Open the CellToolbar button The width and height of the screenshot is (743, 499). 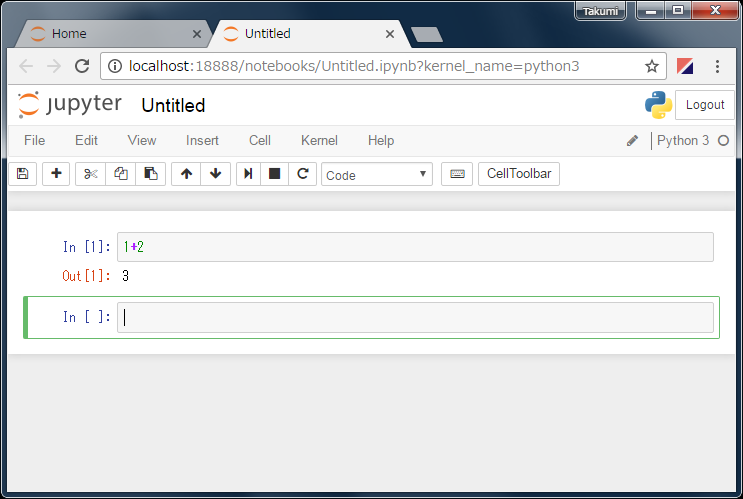click(x=519, y=174)
